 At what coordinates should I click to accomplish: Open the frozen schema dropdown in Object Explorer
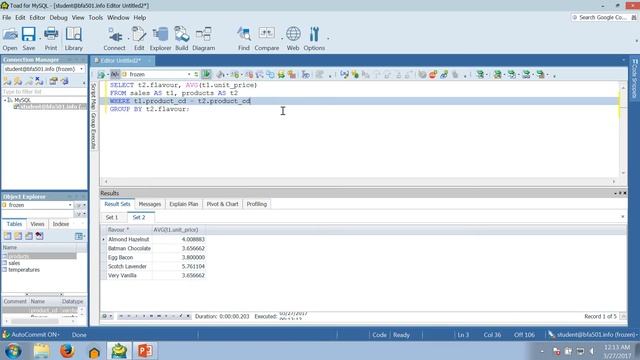tap(70, 205)
